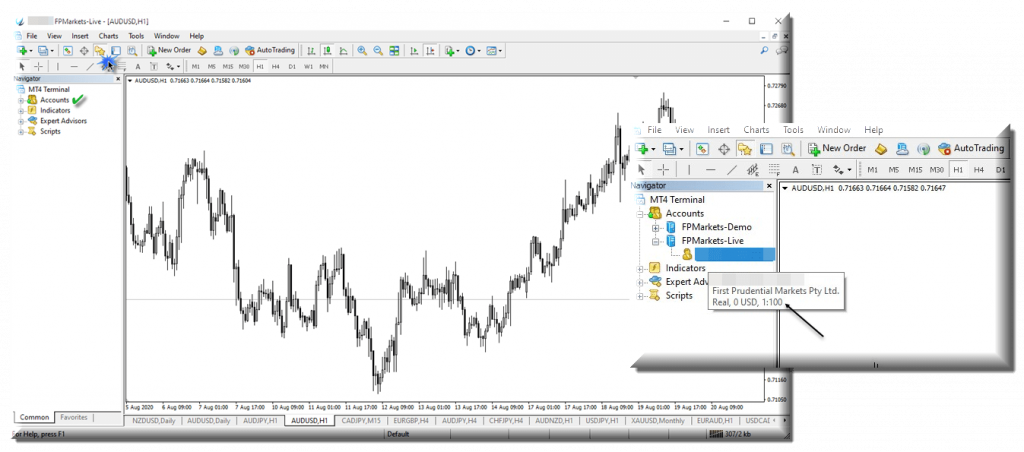Click the Tile Windows icon in main toolbar

coord(394,50)
